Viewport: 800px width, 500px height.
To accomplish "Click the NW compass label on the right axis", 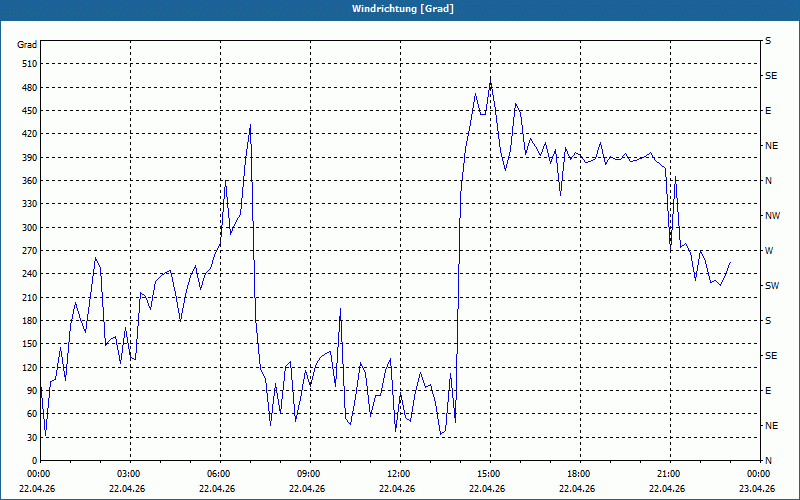I will pyautogui.click(x=772, y=216).
